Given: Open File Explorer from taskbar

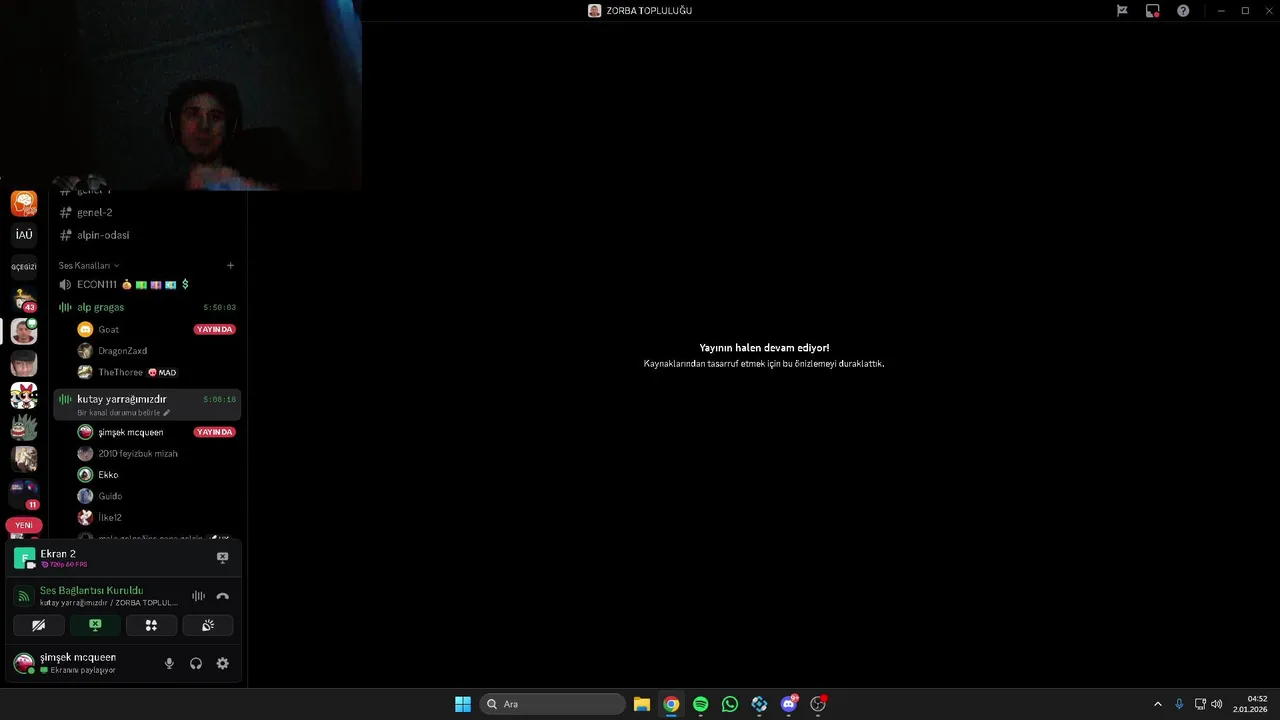Looking at the screenshot, I should (642, 704).
